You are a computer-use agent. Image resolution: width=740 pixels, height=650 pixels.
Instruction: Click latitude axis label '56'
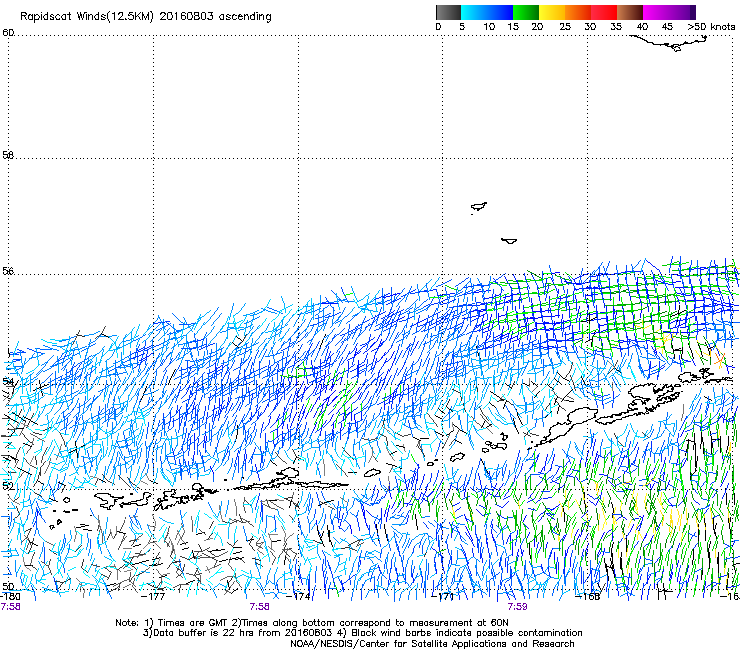click(8, 271)
